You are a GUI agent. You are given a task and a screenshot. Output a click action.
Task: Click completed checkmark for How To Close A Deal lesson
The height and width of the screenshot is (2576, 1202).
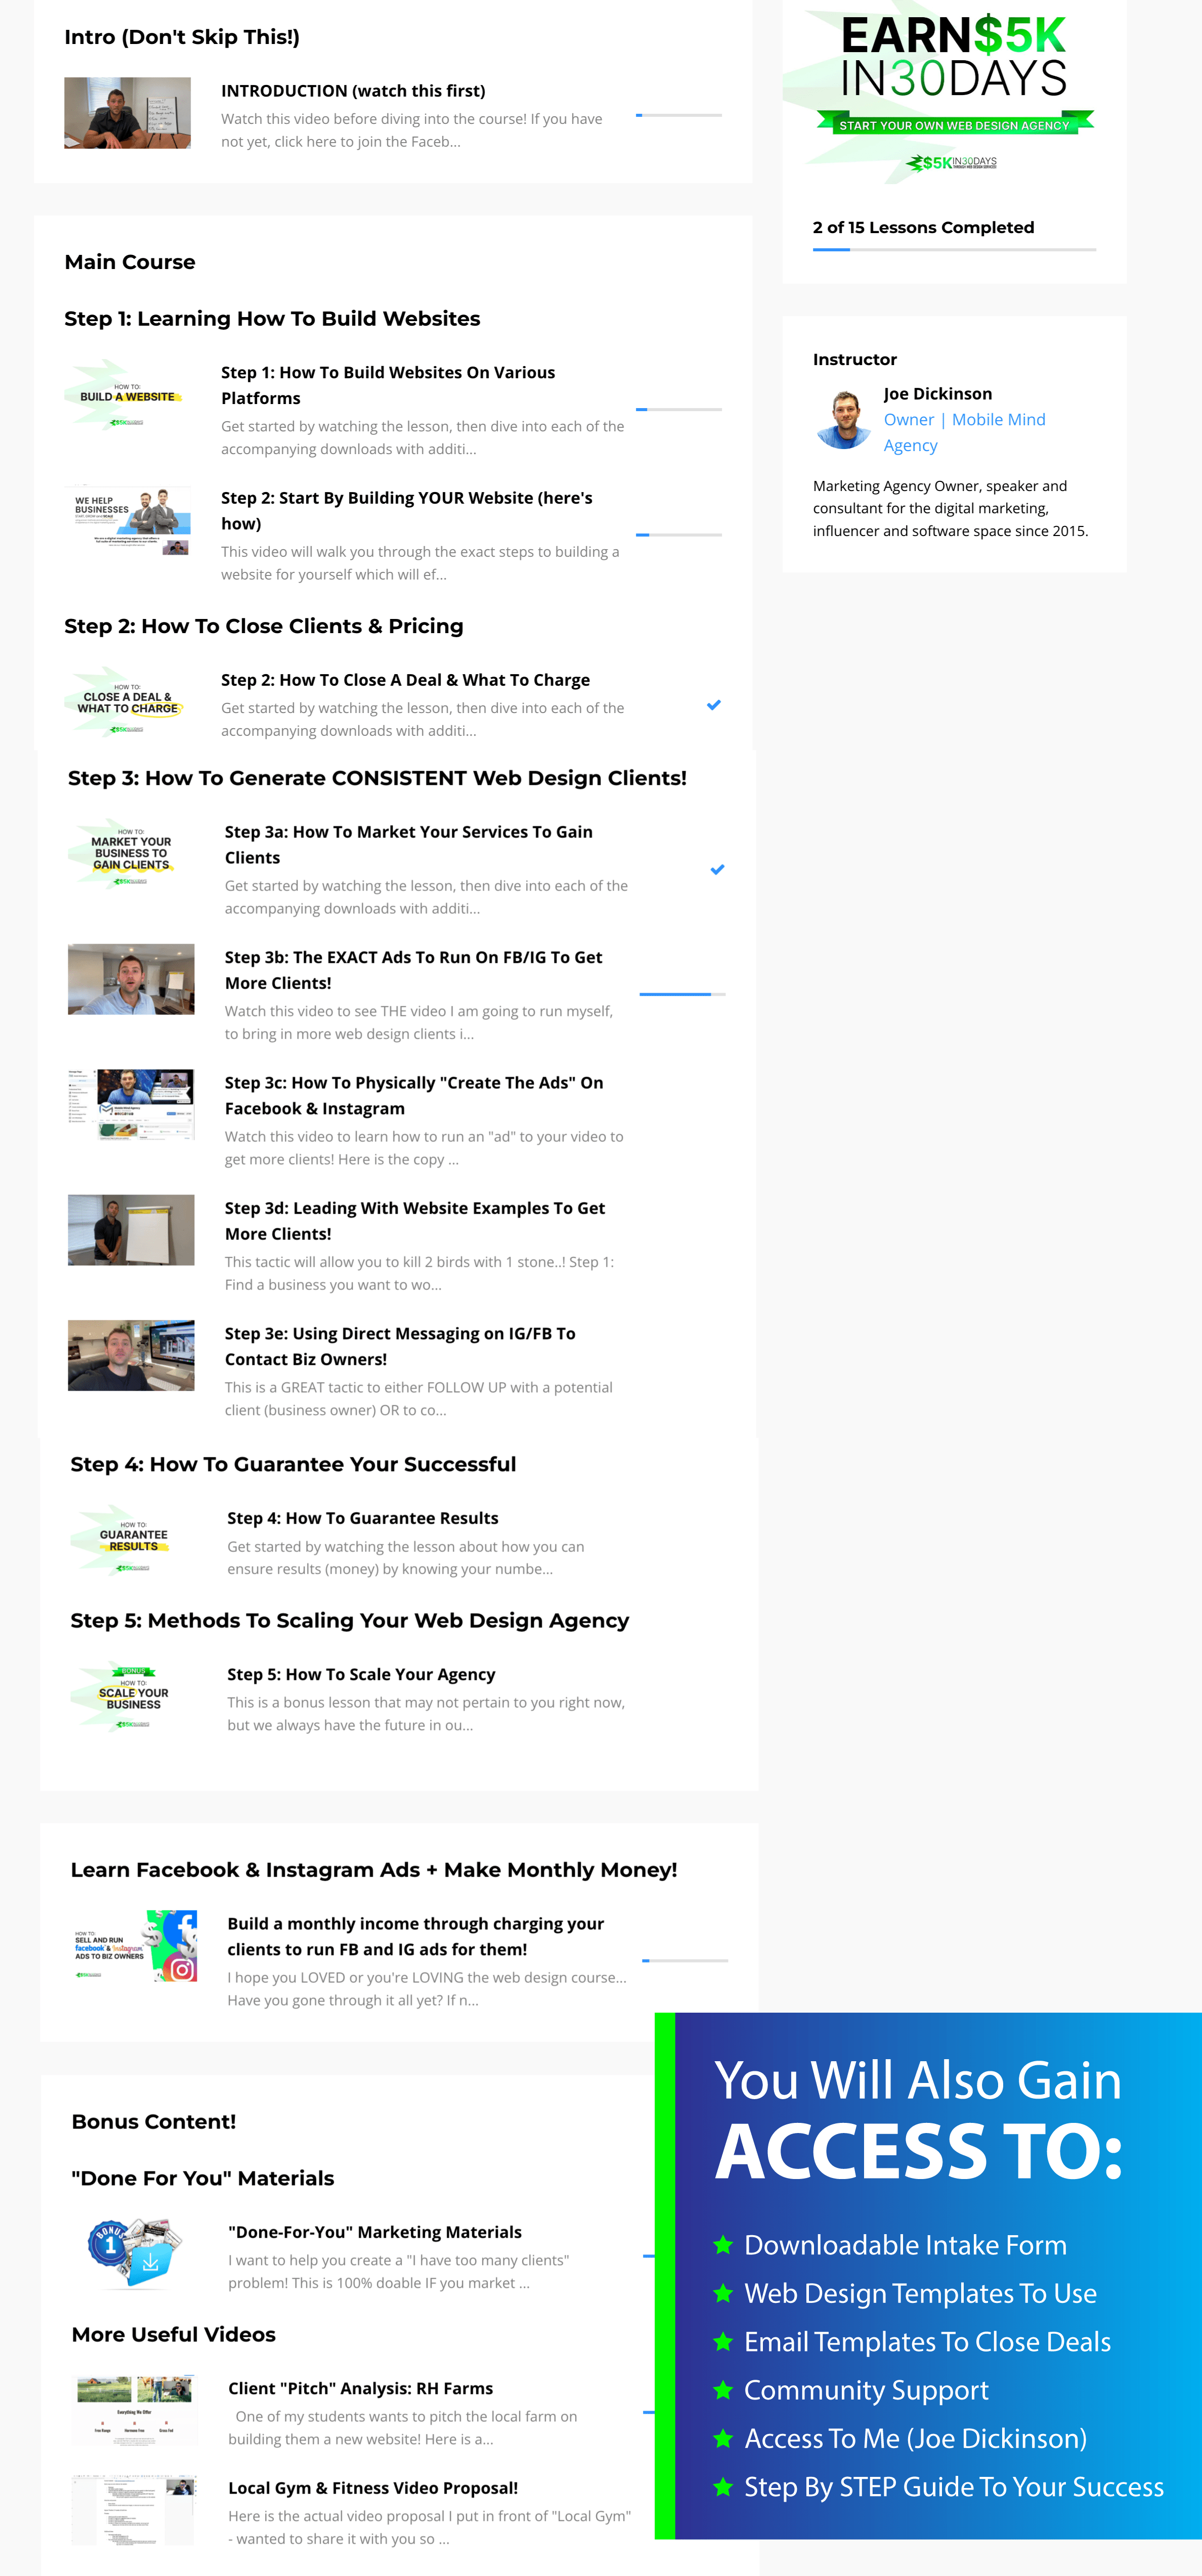[714, 705]
